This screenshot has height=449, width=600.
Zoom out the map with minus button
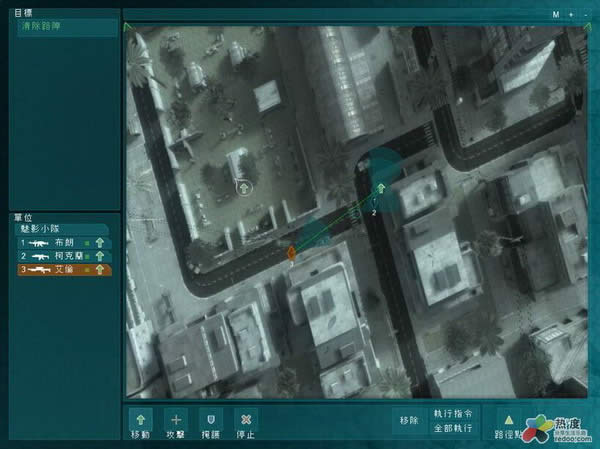tap(585, 16)
